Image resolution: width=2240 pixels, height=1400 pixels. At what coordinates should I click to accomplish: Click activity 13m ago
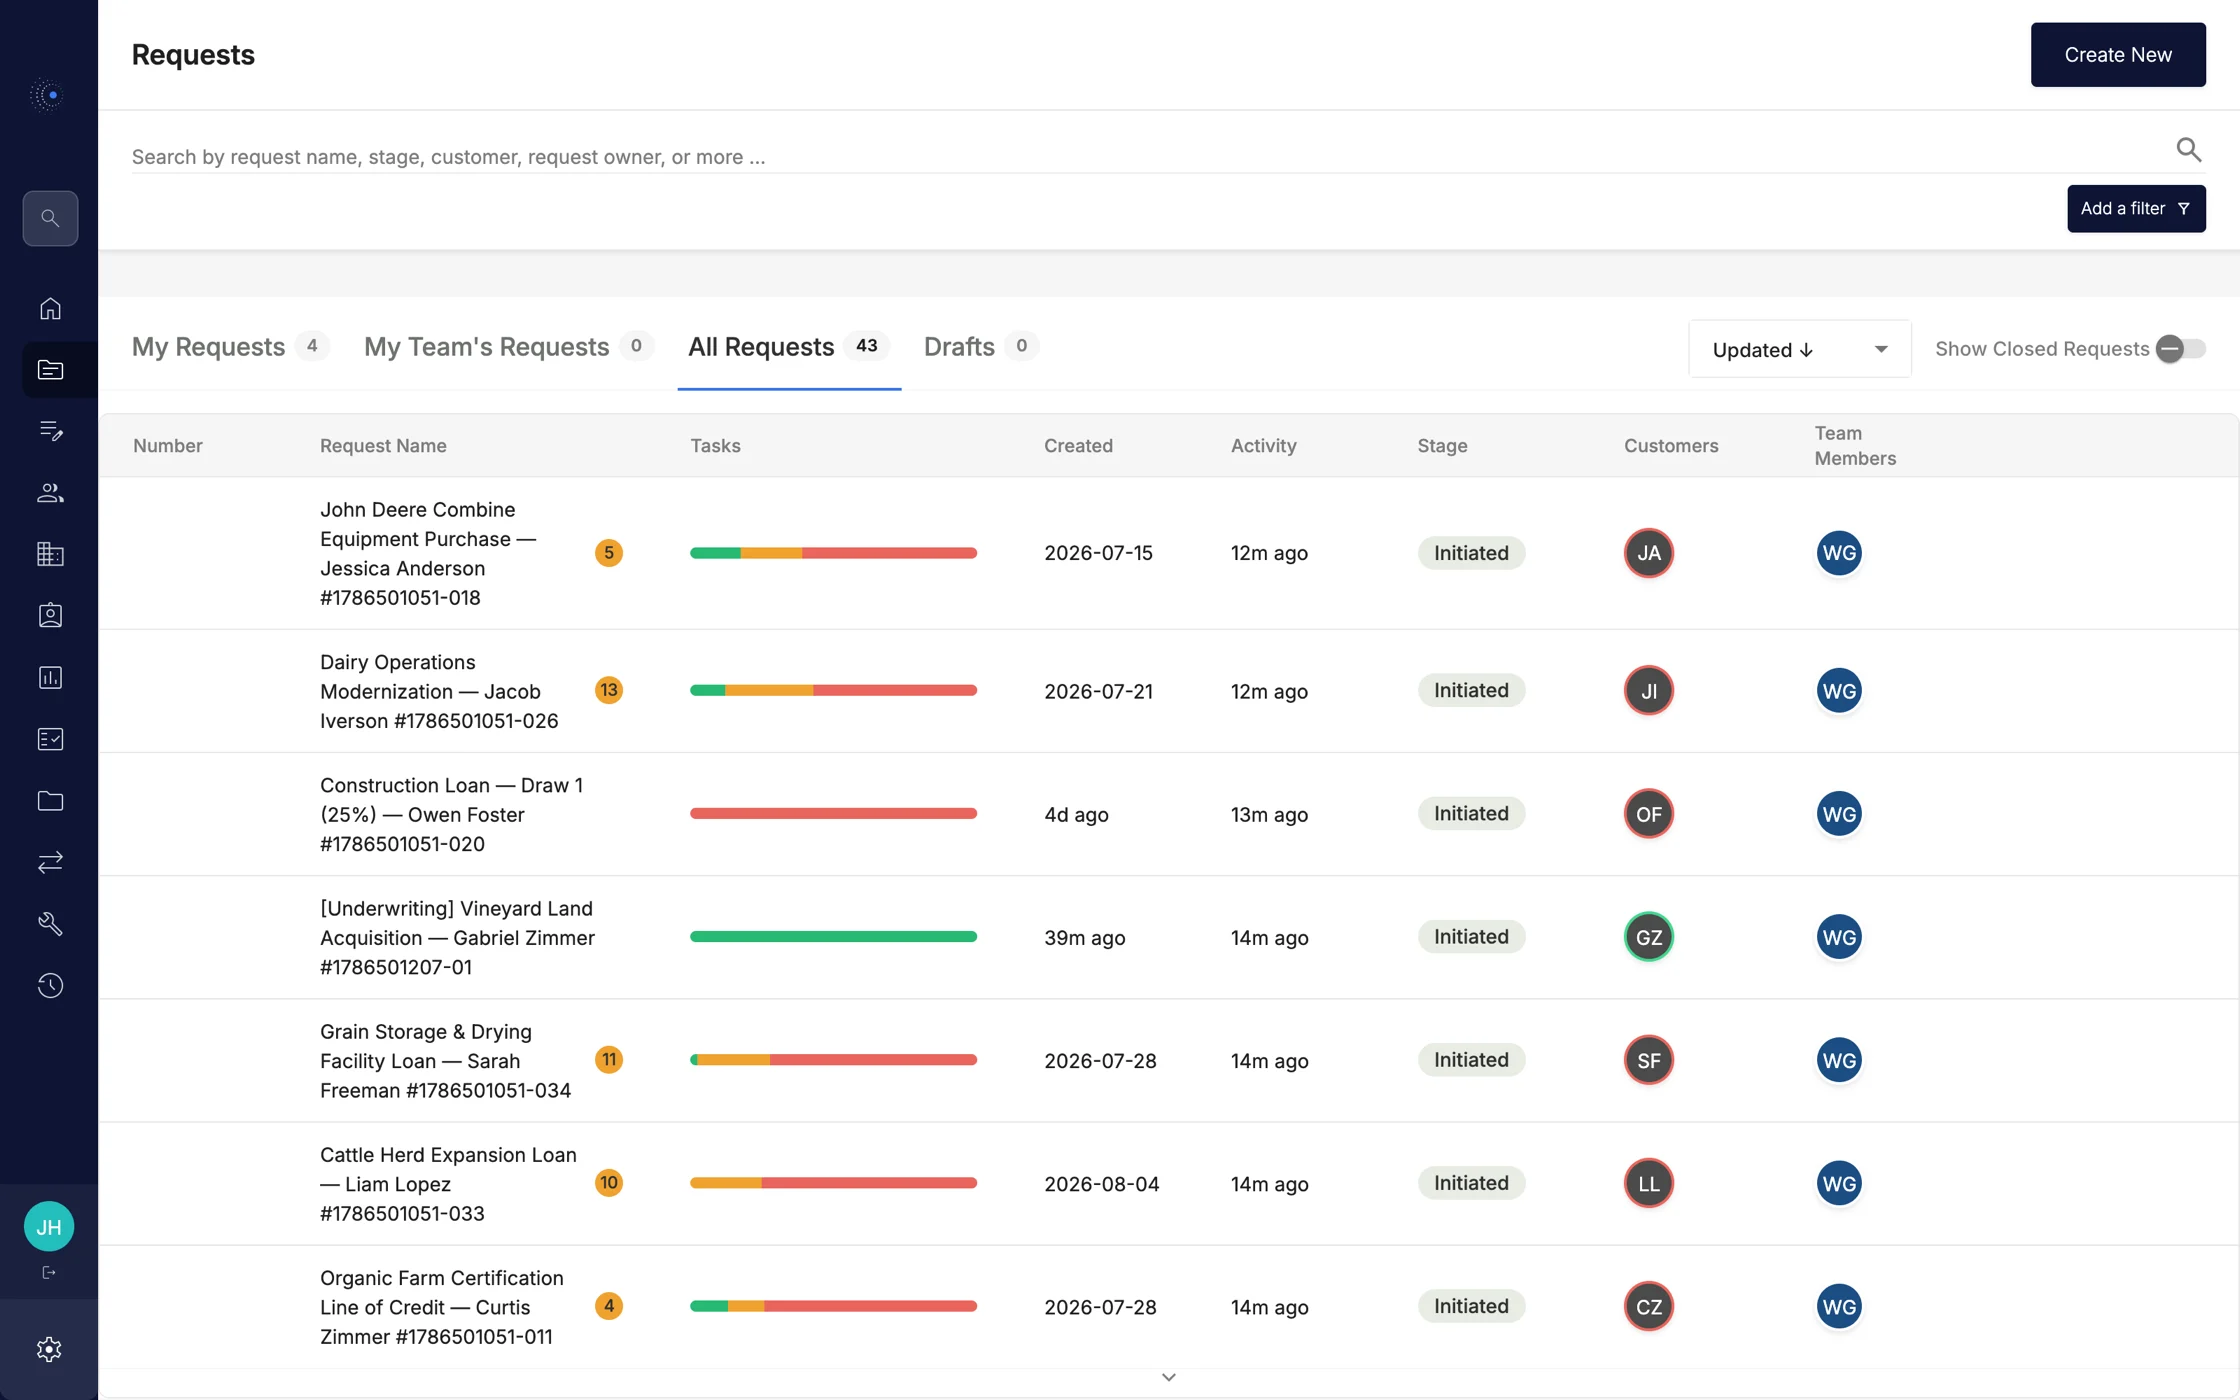(1269, 815)
